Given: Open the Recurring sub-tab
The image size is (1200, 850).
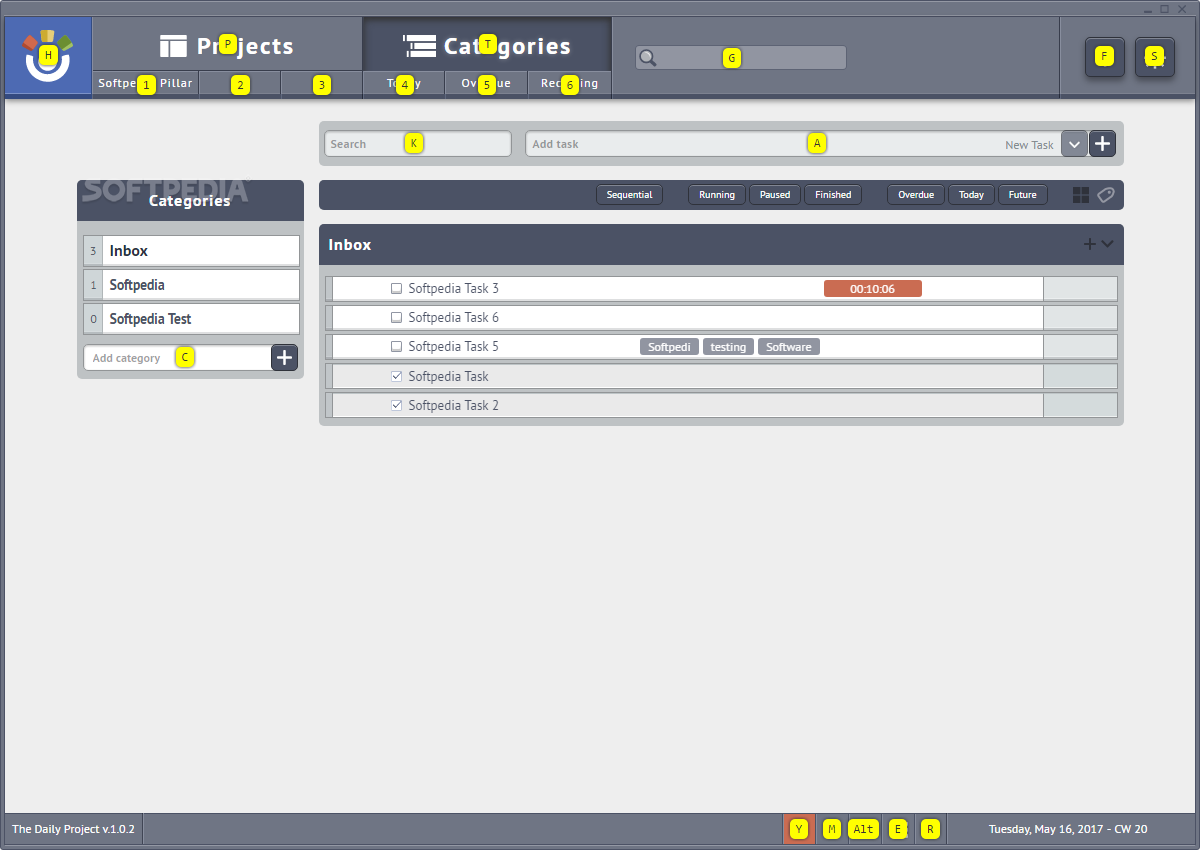Looking at the screenshot, I should click(x=570, y=84).
